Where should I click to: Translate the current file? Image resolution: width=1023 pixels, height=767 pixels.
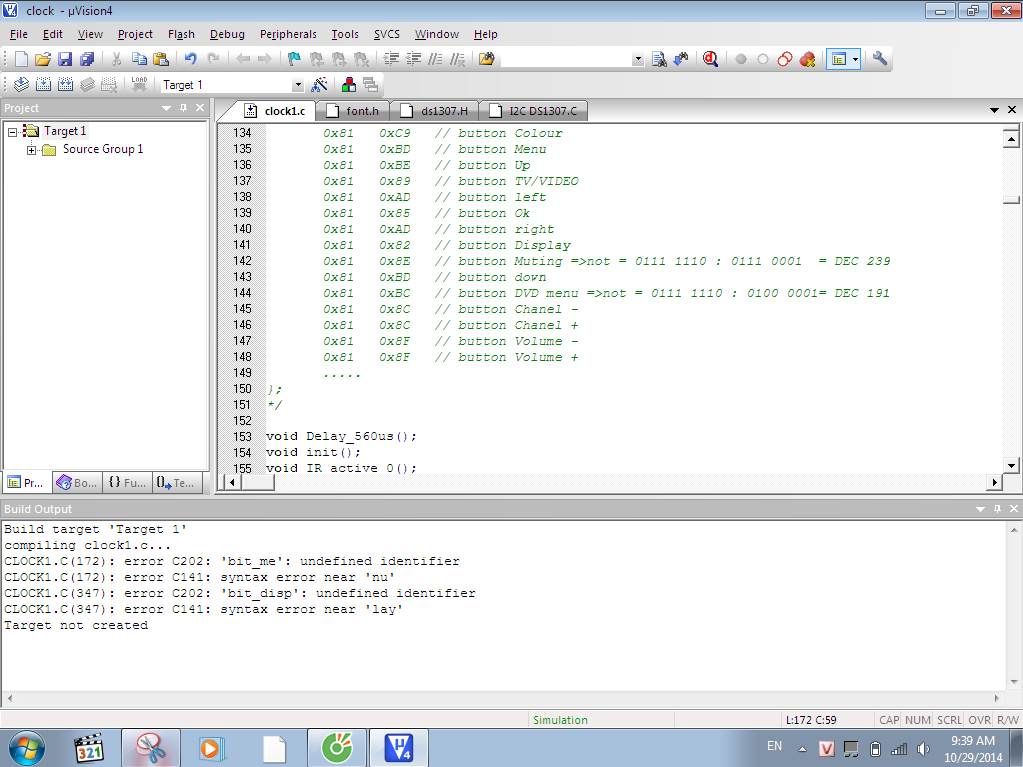[x=21, y=85]
